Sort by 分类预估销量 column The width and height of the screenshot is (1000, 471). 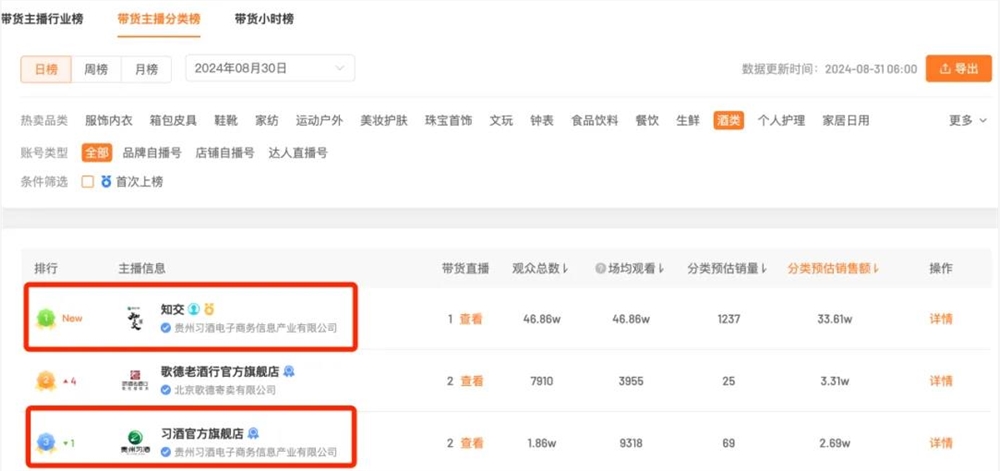(x=727, y=269)
